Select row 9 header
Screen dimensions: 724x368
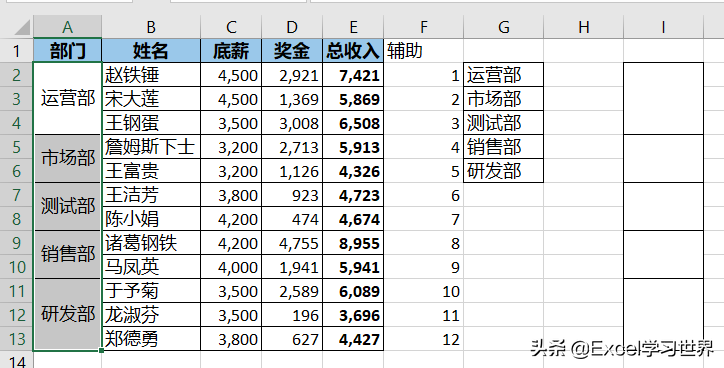point(17,243)
